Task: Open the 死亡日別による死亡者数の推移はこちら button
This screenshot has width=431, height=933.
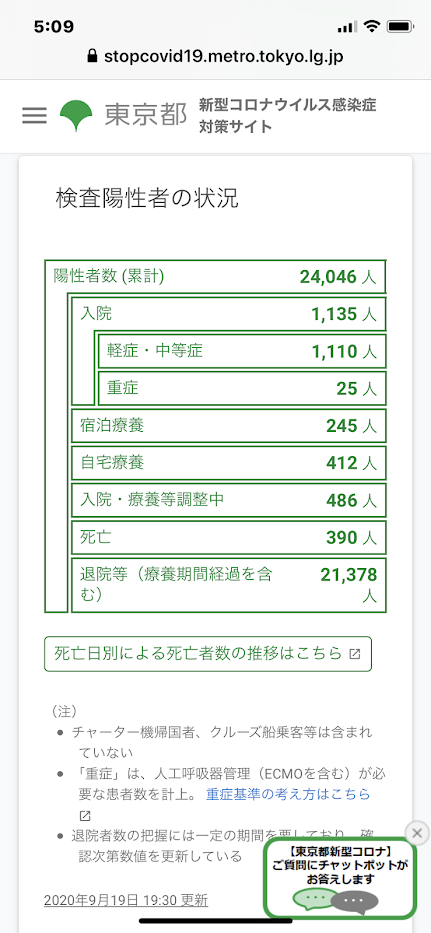Action: [x=208, y=654]
